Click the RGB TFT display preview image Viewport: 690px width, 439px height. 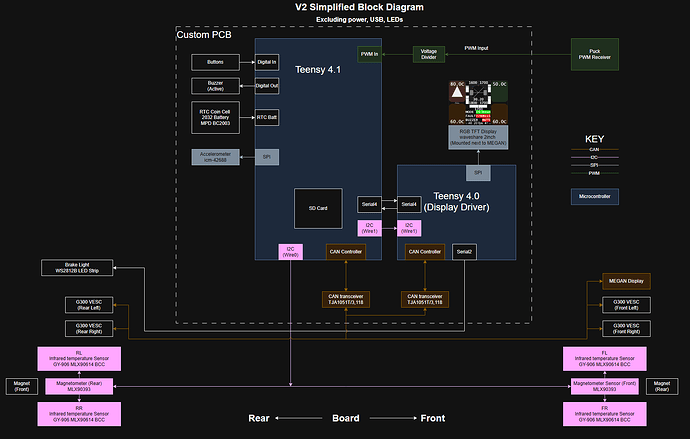476,103
